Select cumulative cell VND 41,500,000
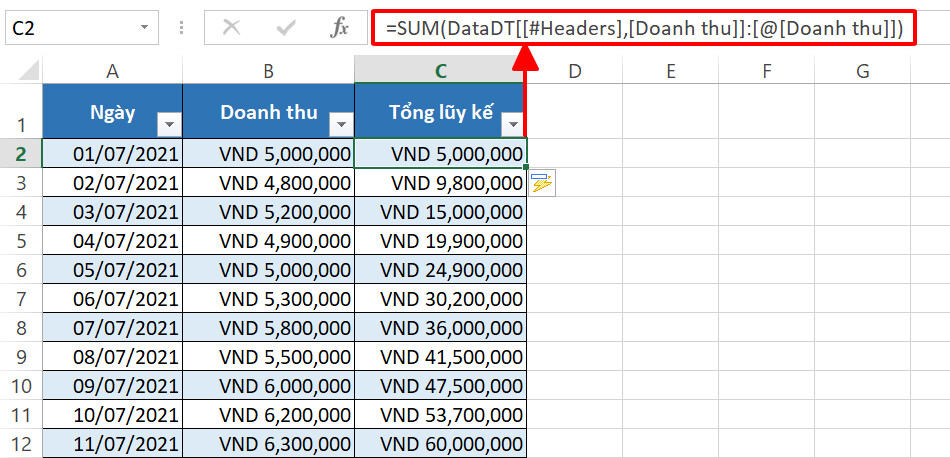Viewport: 950px width, 458px height. click(440, 357)
